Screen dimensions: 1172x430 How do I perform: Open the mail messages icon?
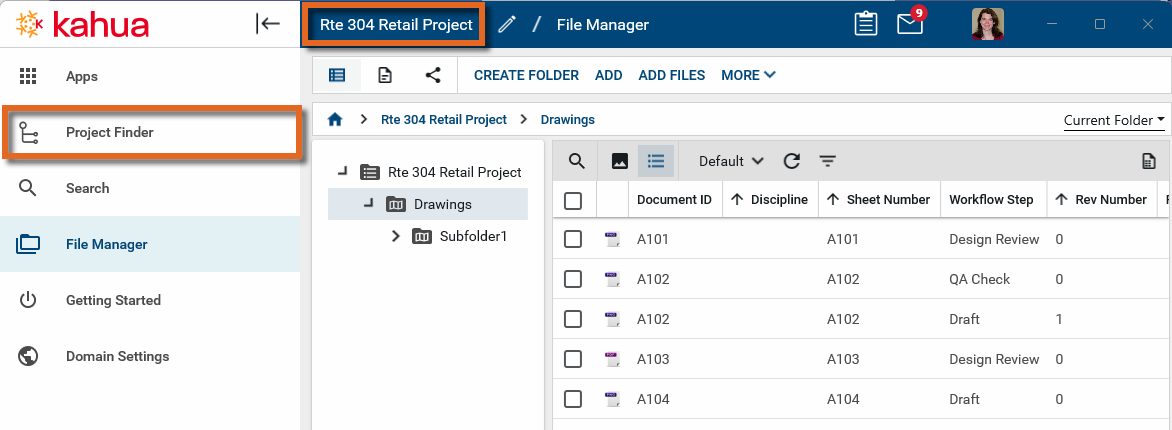[x=910, y=25]
